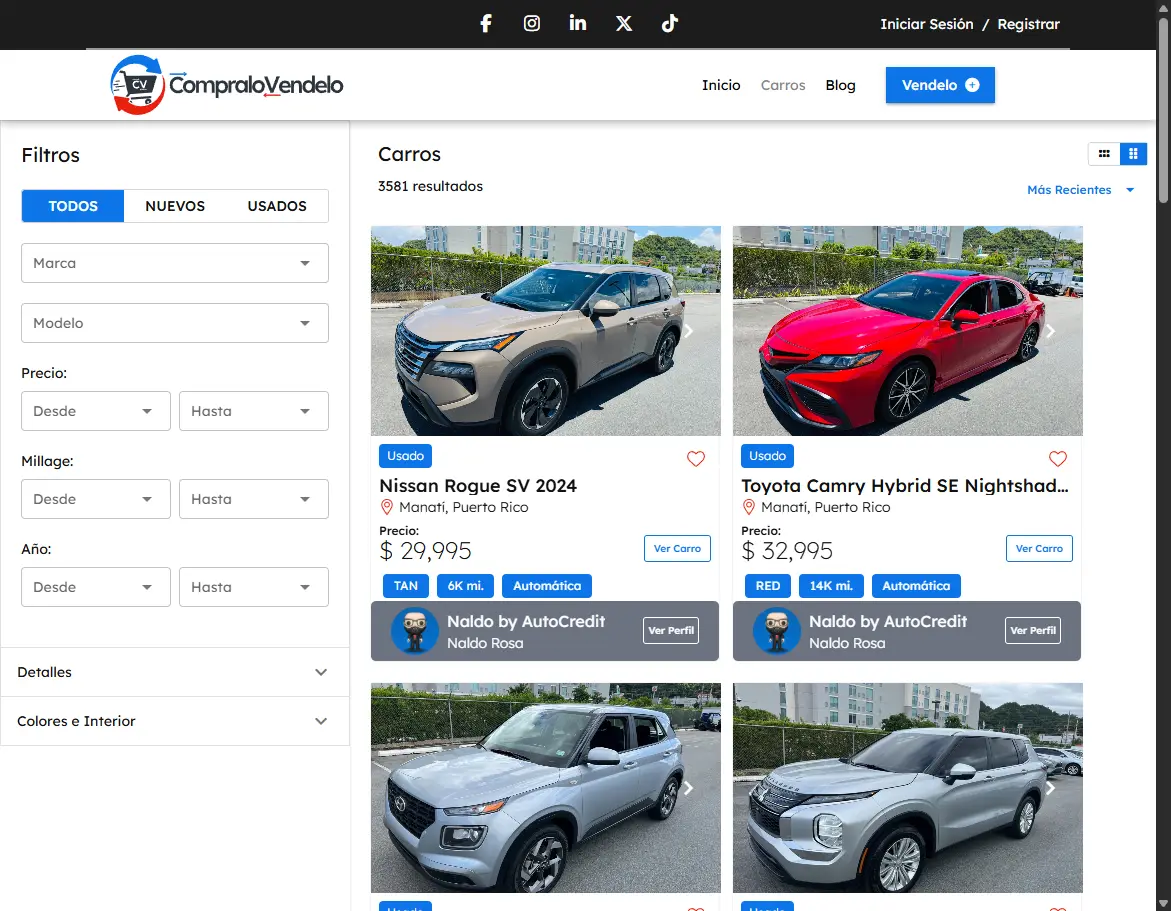Open the TikTok social link
This screenshot has width=1171, height=911.
tap(670, 24)
